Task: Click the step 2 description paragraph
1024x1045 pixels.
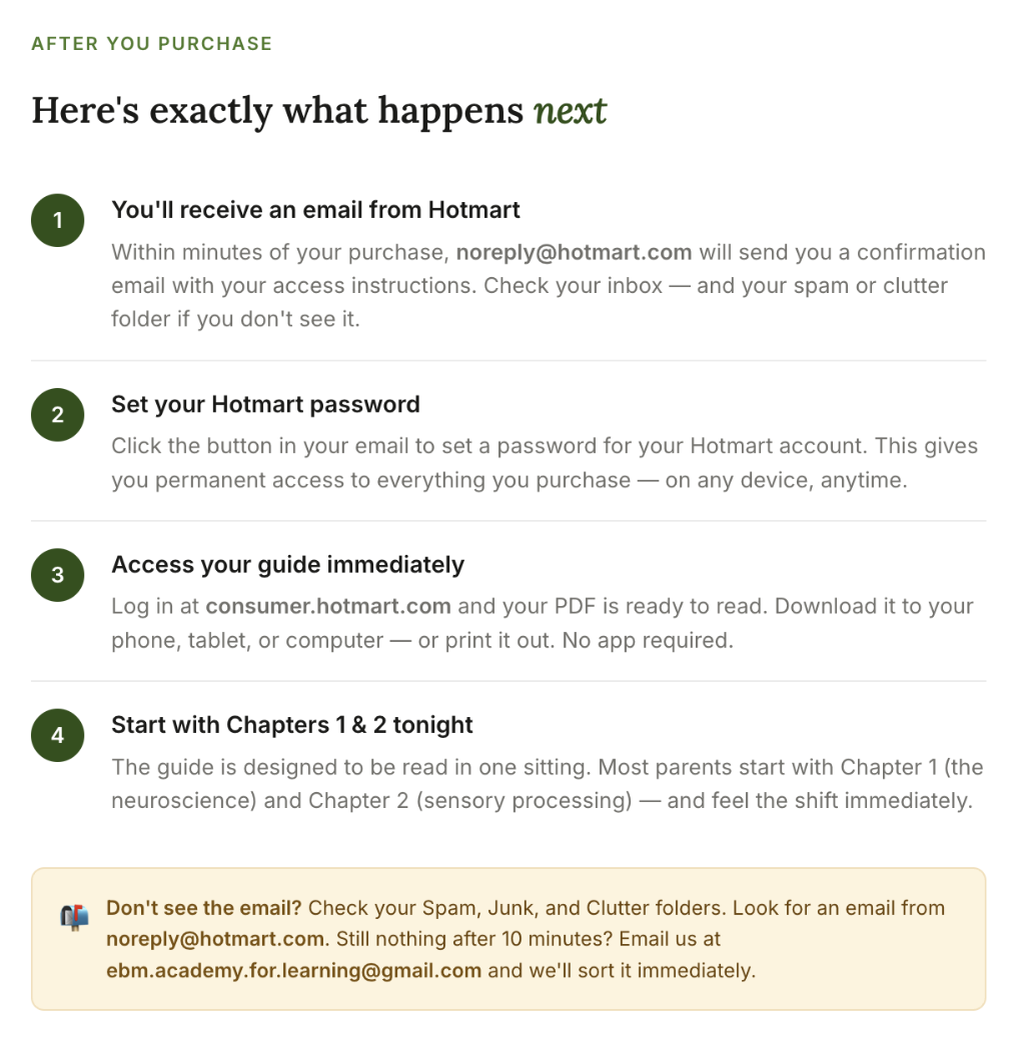Action: click(x=545, y=463)
